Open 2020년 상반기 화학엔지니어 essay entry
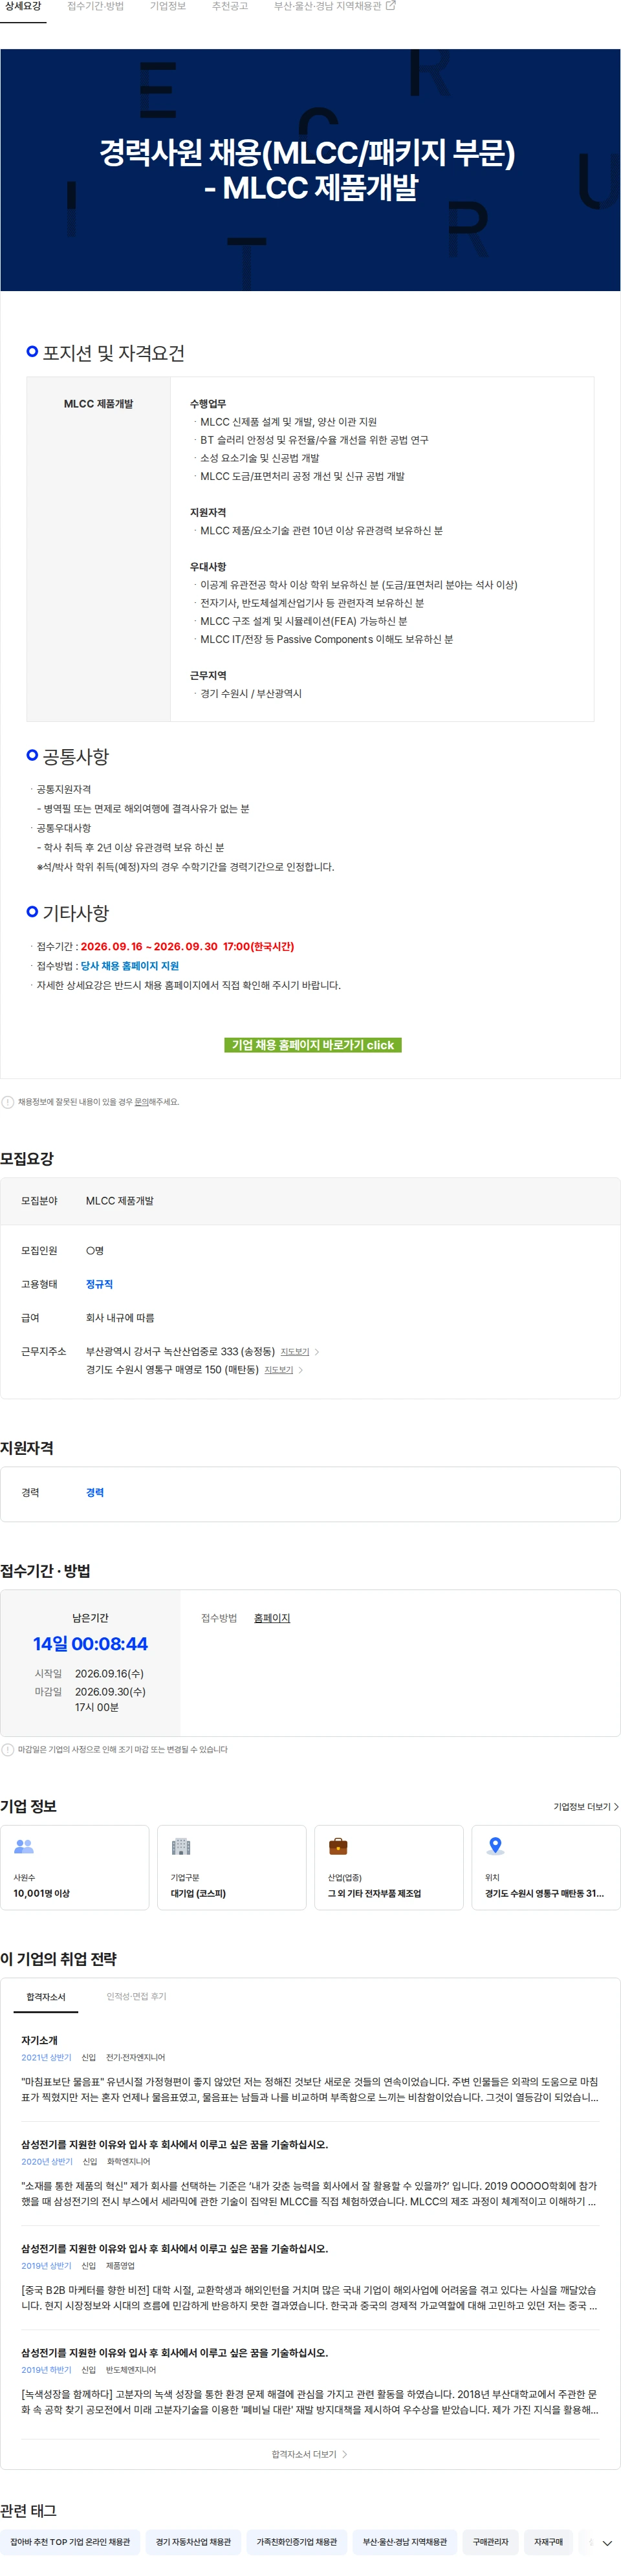621x2576 pixels. click(310, 2173)
